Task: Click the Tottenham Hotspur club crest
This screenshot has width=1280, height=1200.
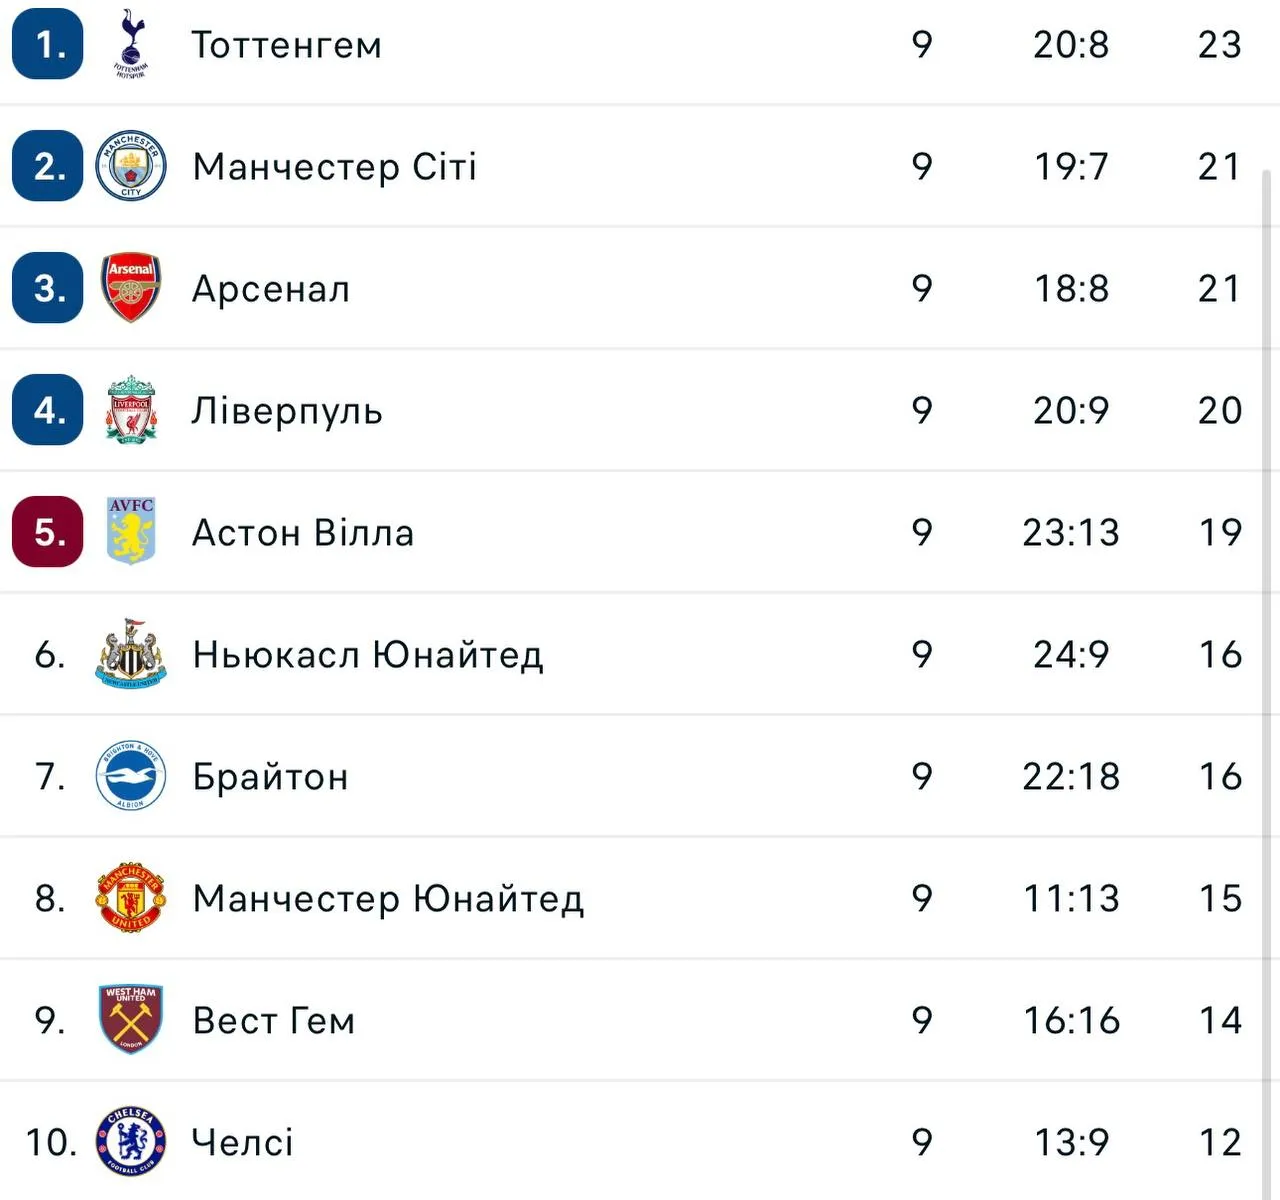Action: [131, 44]
